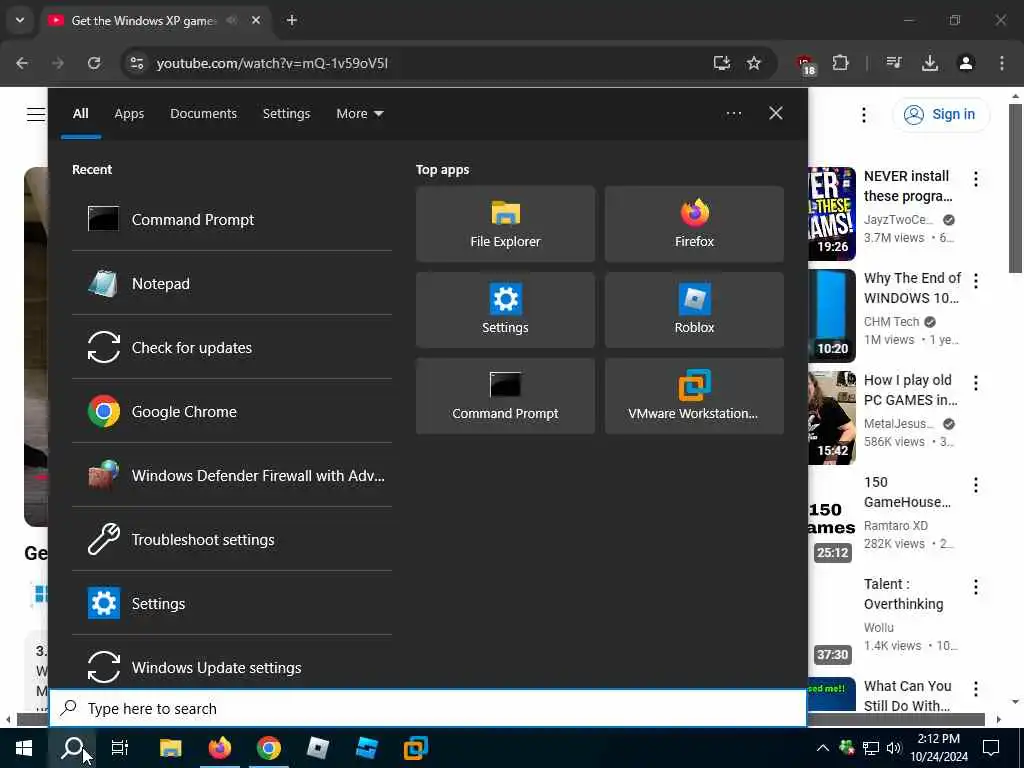The height and width of the screenshot is (768, 1024).
Task: Open the notification center icon
Action: tap(991, 748)
